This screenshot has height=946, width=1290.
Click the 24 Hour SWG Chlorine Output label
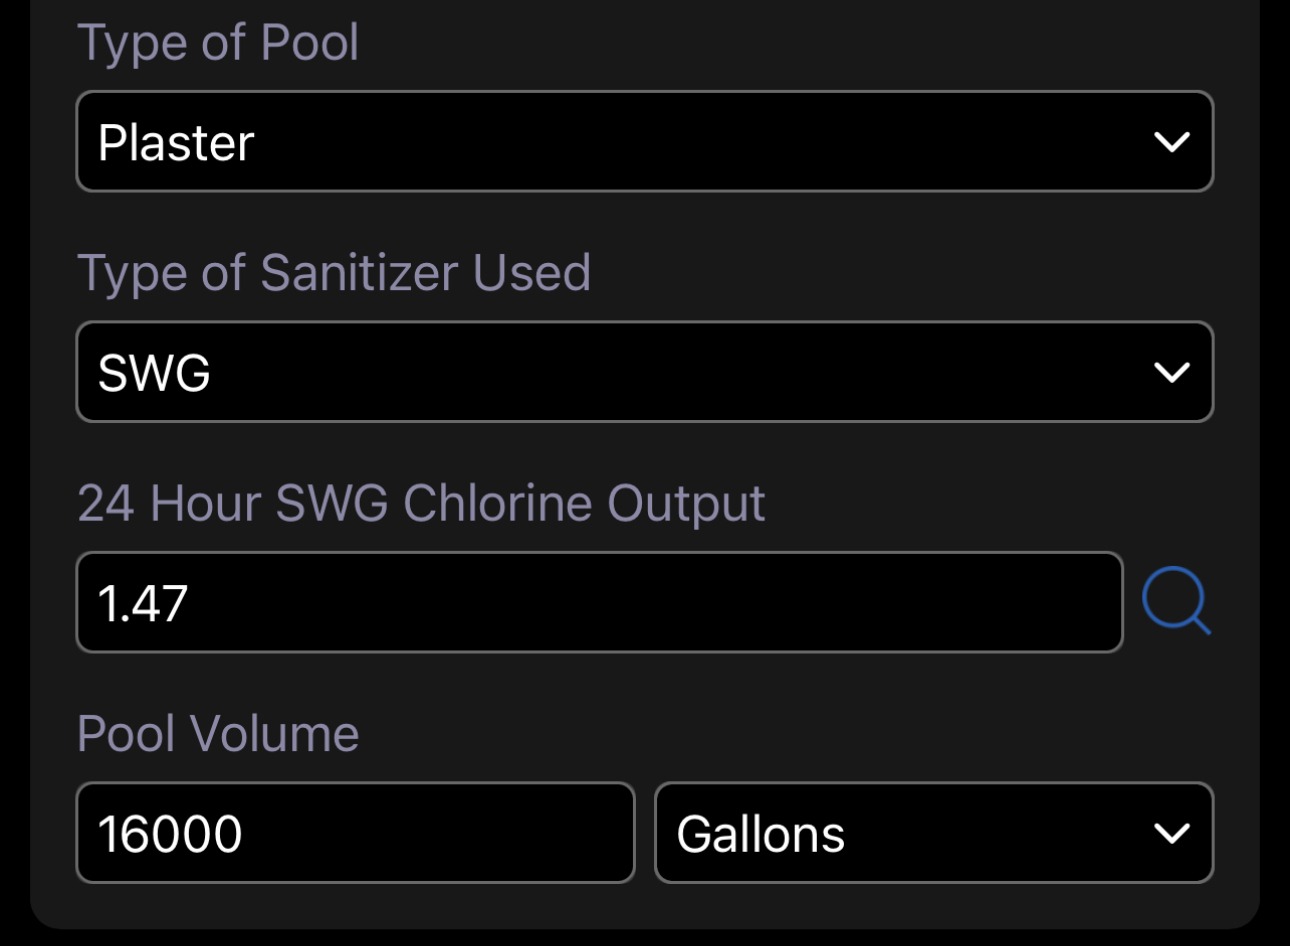pos(421,504)
